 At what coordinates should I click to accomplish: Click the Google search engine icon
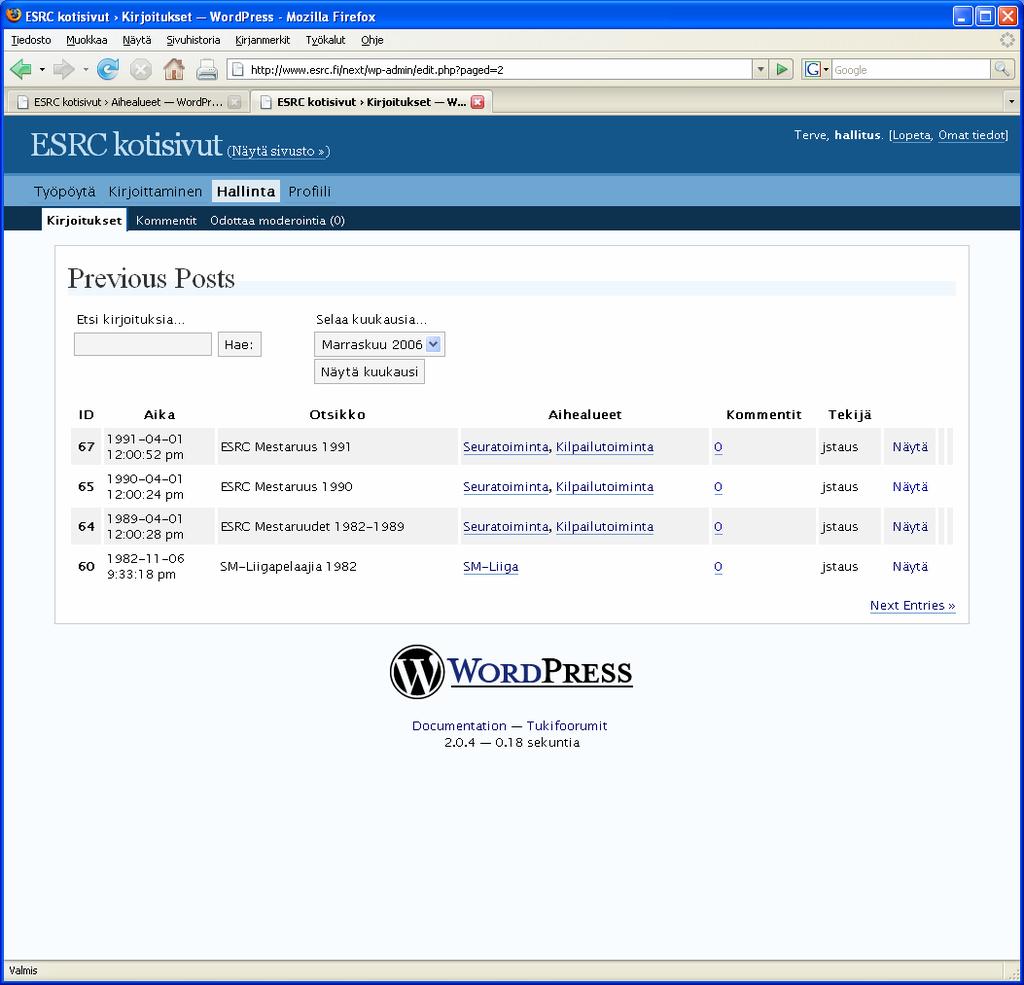pos(812,69)
